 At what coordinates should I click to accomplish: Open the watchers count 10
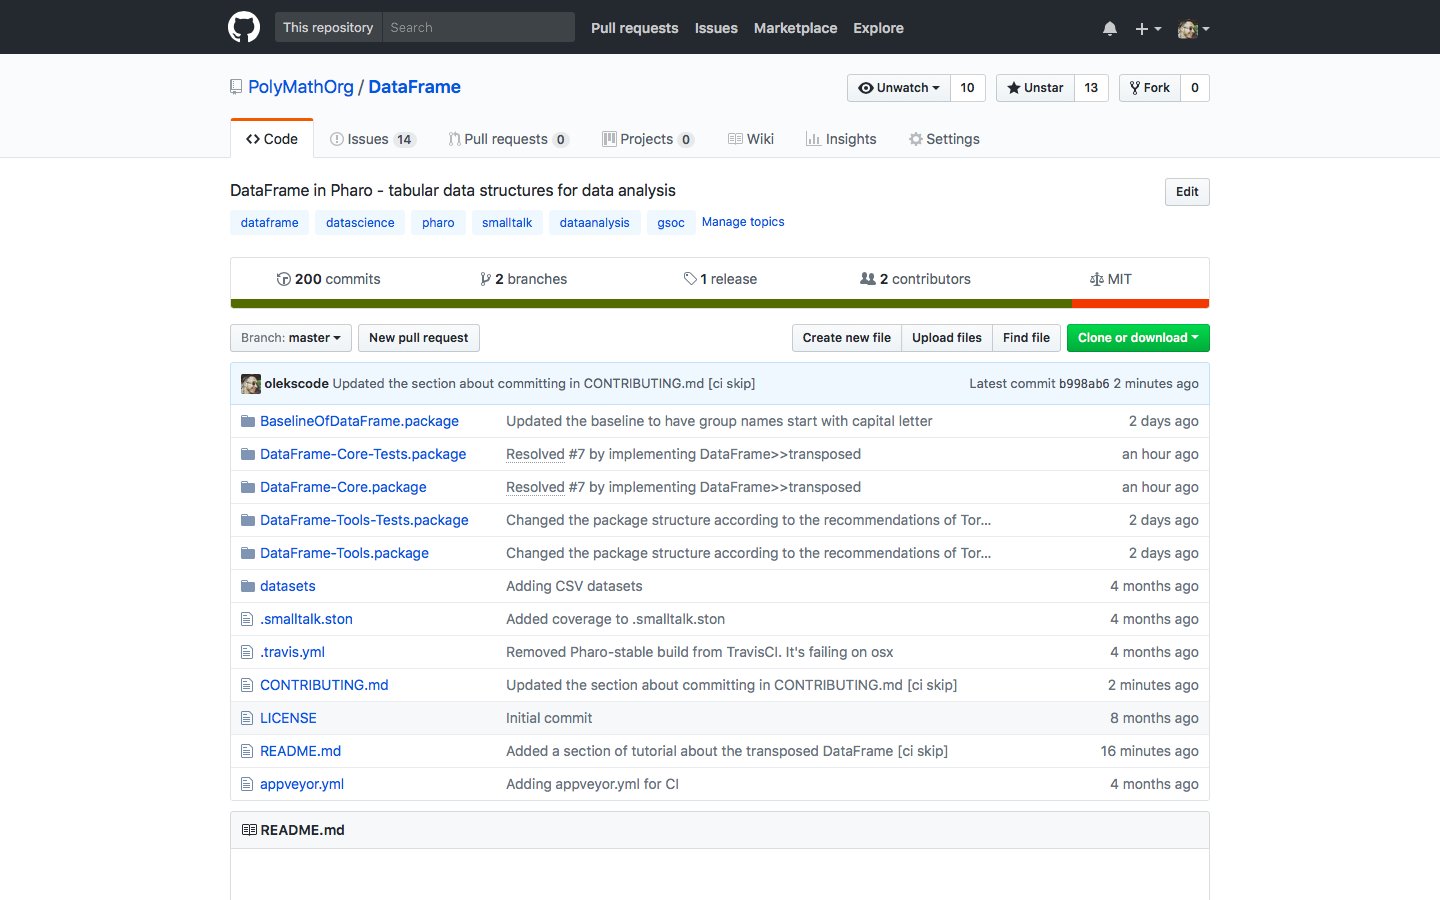pyautogui.click(x=967, y=88)
